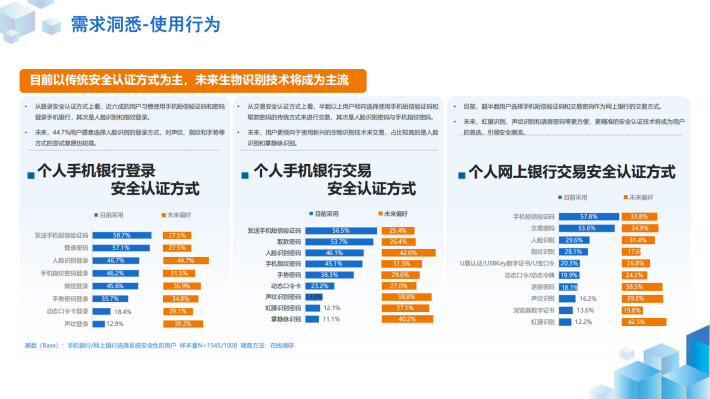Select the orange 42.5% bar for 虹膜识别

coord(644,322)
